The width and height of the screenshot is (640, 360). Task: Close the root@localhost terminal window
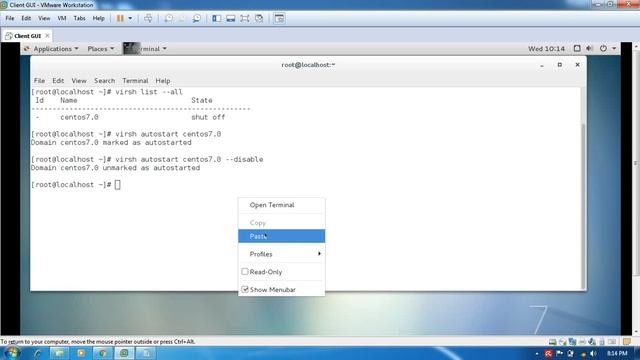pos(577,65)
